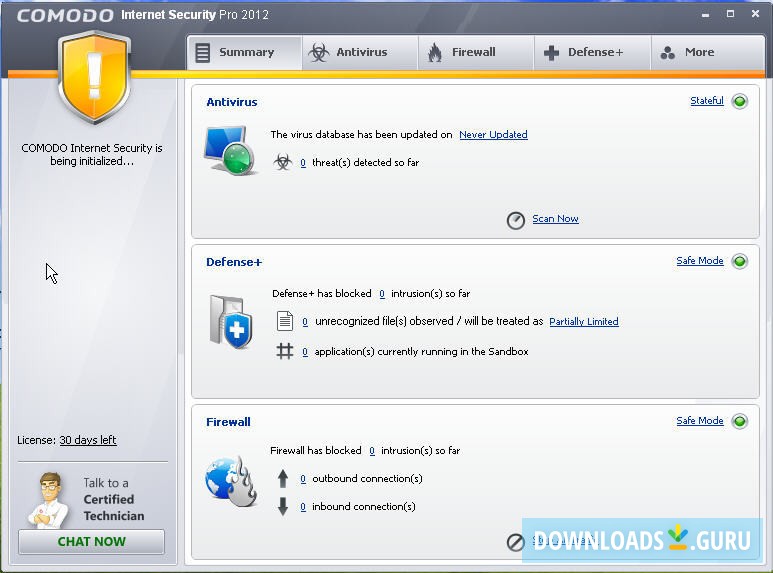Click the Firewall stop-activity prohibition icon
The height and width of the screenshot is (573, 773).
(515, 542)
